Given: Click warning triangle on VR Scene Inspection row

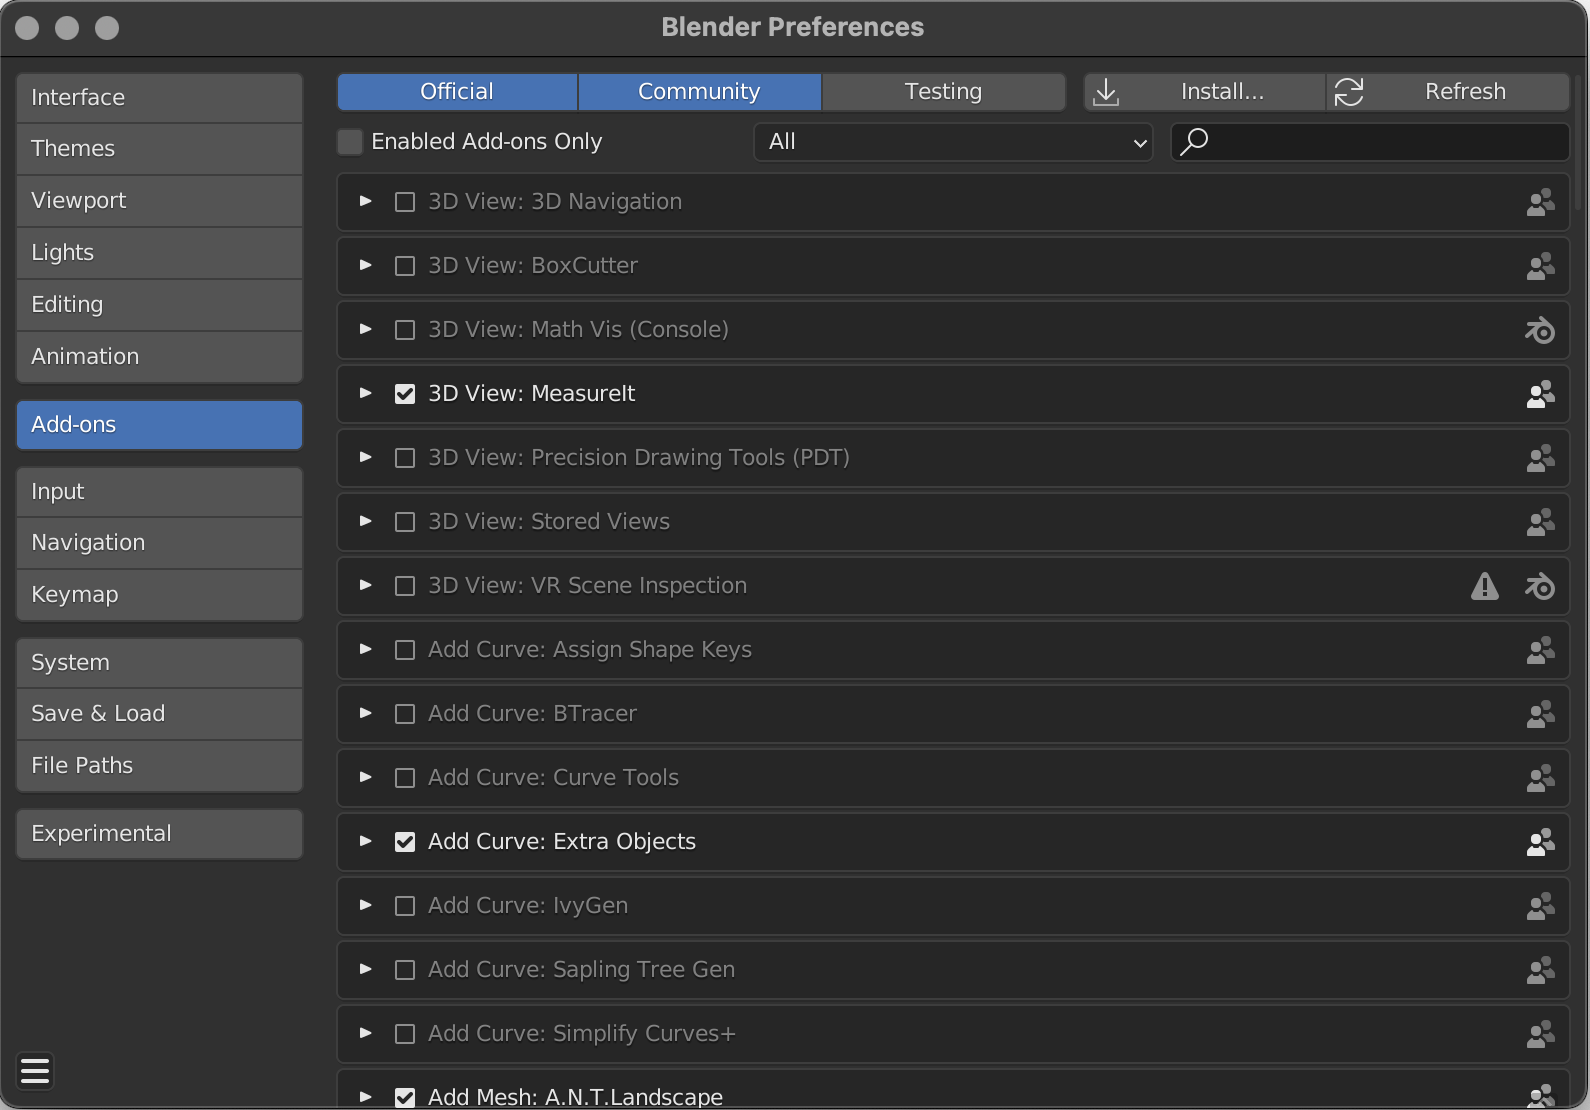Looking at the screenshot, I should [1485, 586].
